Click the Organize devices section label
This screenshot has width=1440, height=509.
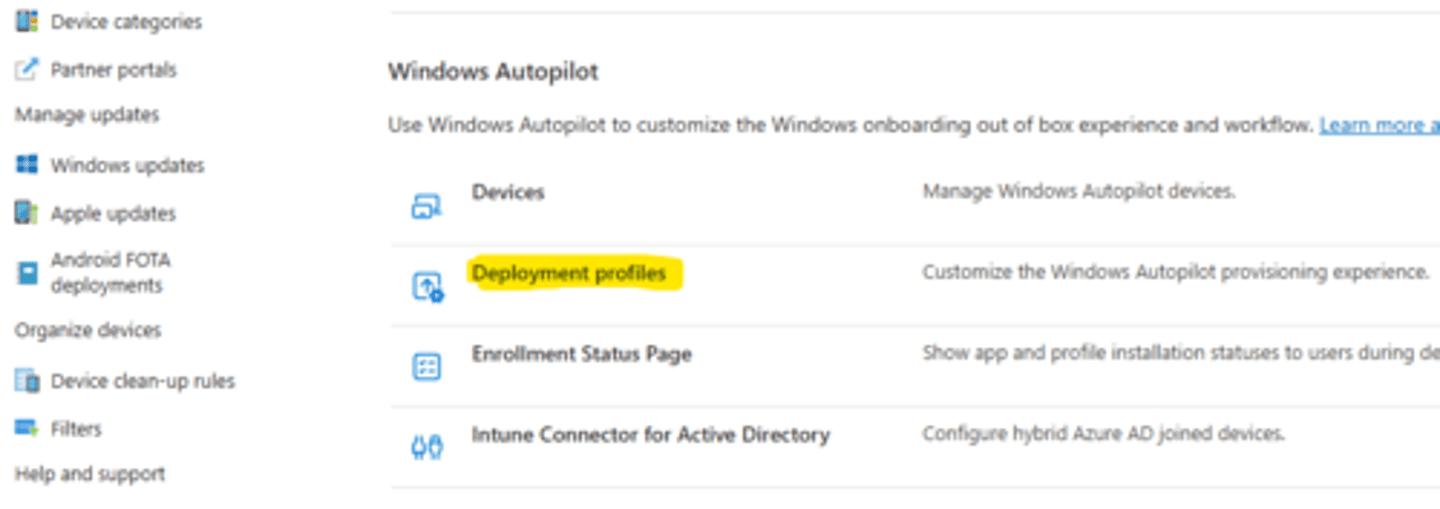[88, 330]
